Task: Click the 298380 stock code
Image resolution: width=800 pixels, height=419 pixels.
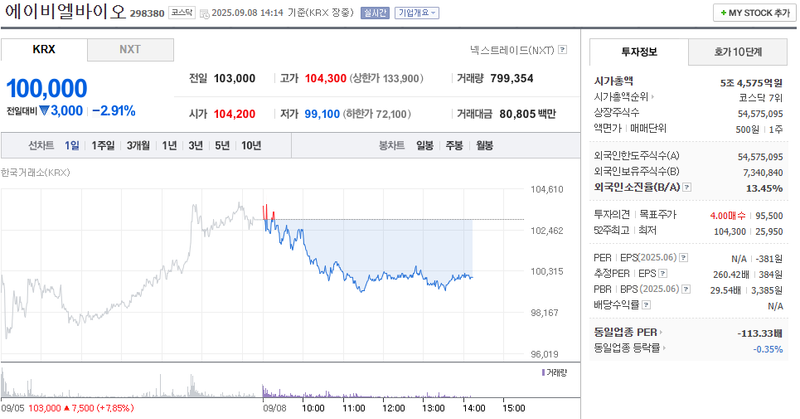Action: [147, 14]
